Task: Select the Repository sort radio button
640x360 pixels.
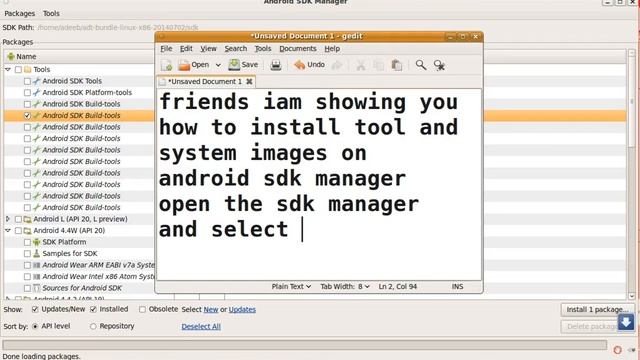Action: (93, 326)
